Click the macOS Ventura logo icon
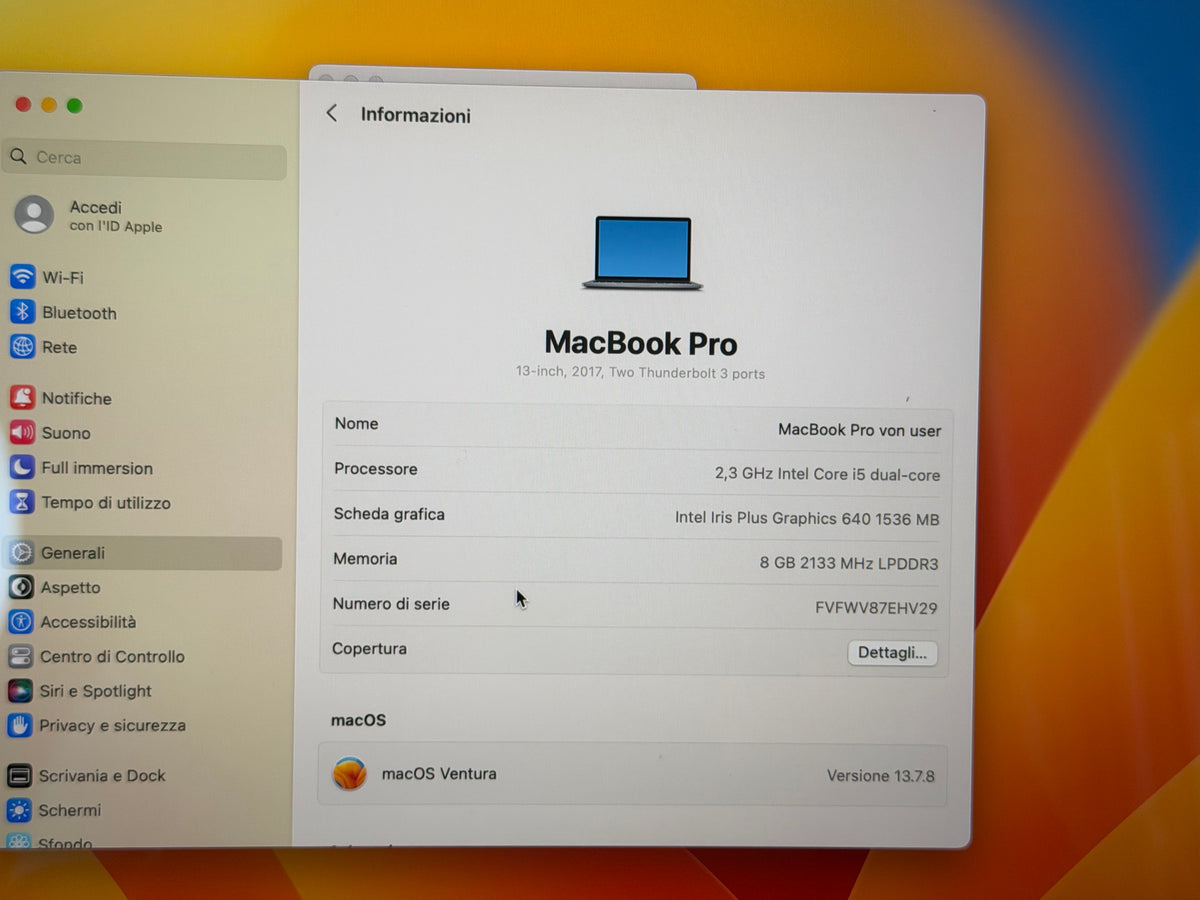Viewport: 1200px width, 900px height. pyautogui.click(x=349, y=773)
